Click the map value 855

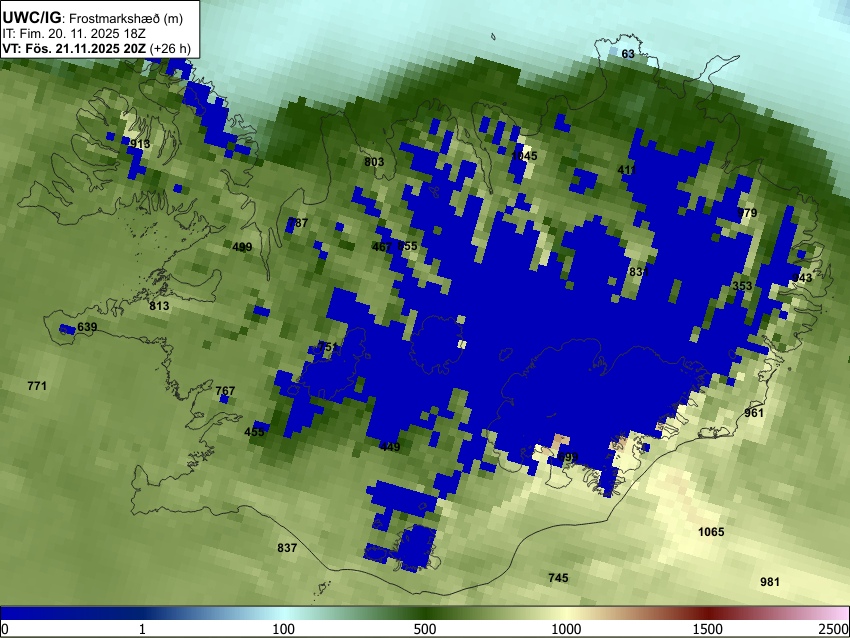[x=408, y=246]
